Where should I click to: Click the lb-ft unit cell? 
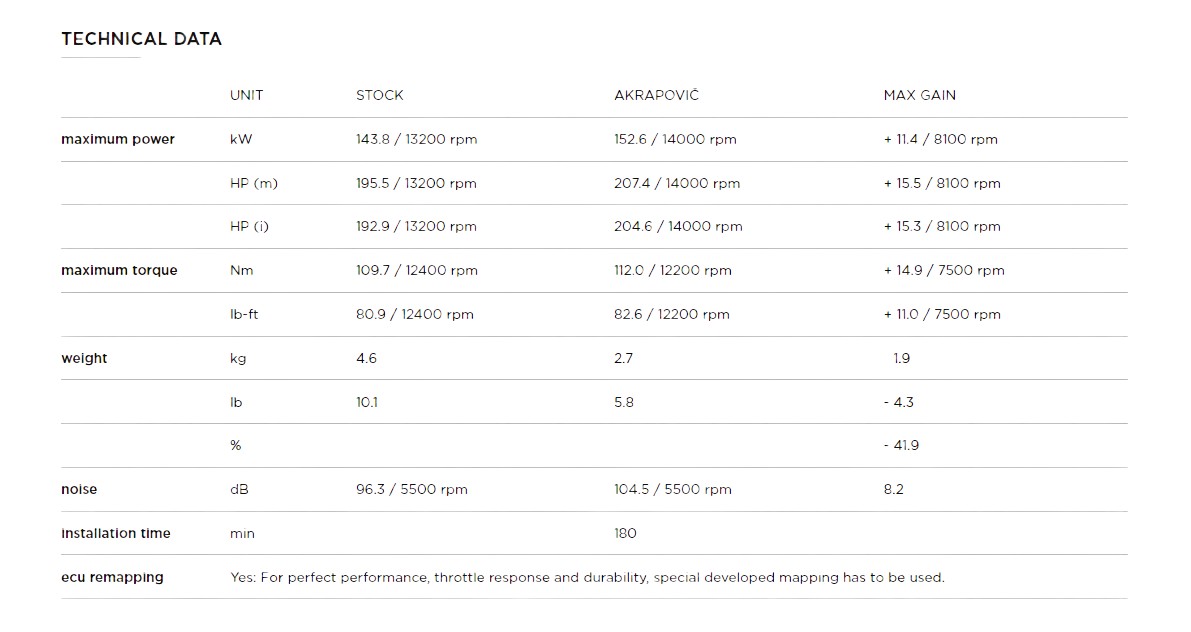tap(244, 314)
